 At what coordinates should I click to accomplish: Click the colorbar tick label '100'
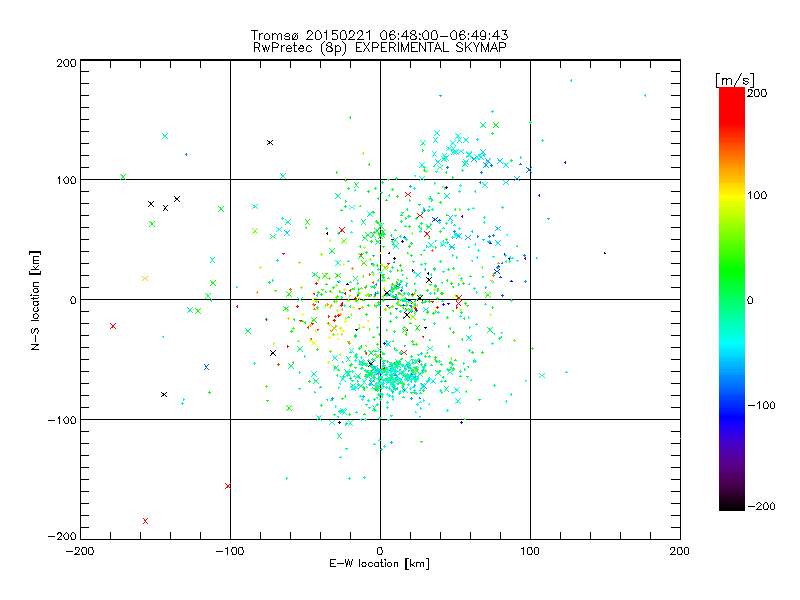point(757,195)
